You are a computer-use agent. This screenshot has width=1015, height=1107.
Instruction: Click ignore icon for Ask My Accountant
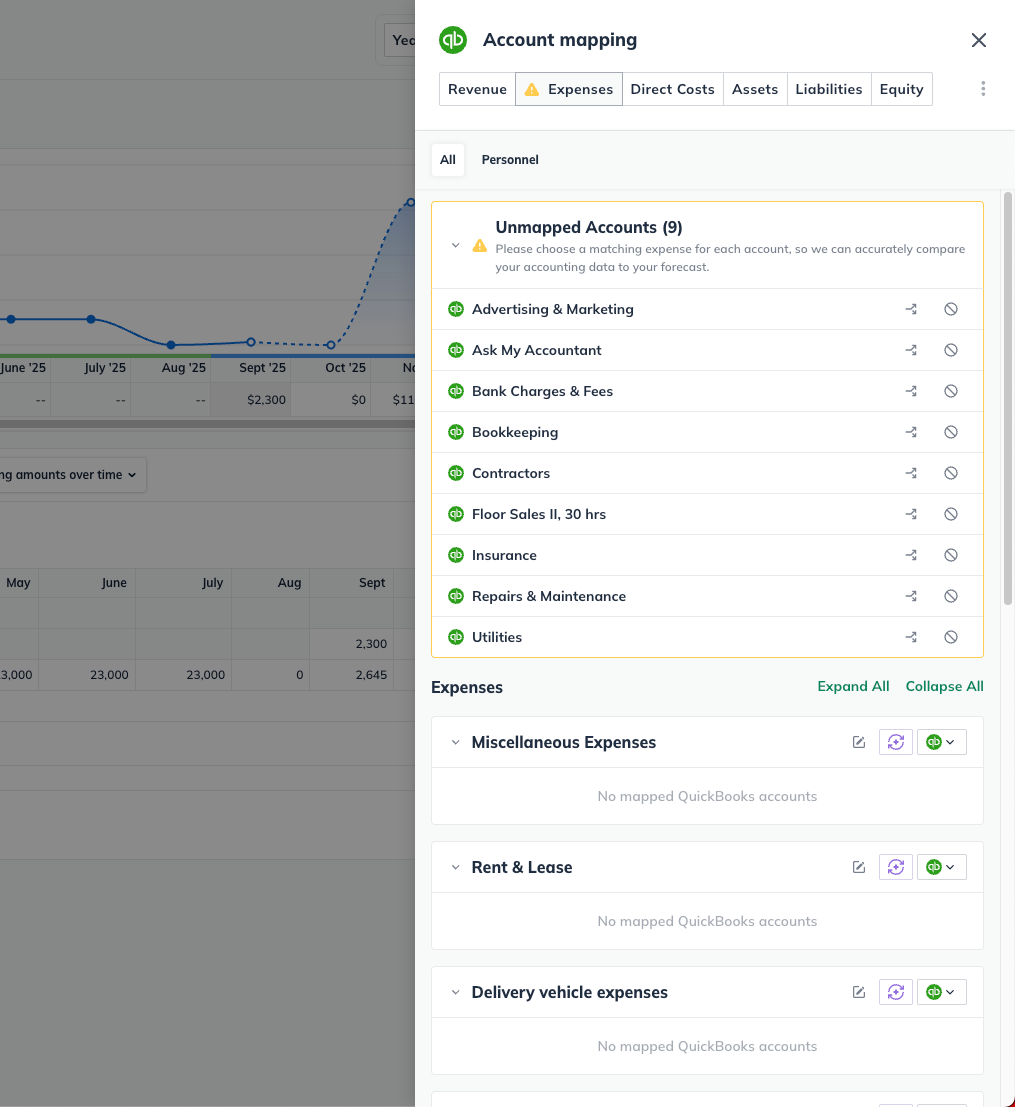(x=951, y=350)
